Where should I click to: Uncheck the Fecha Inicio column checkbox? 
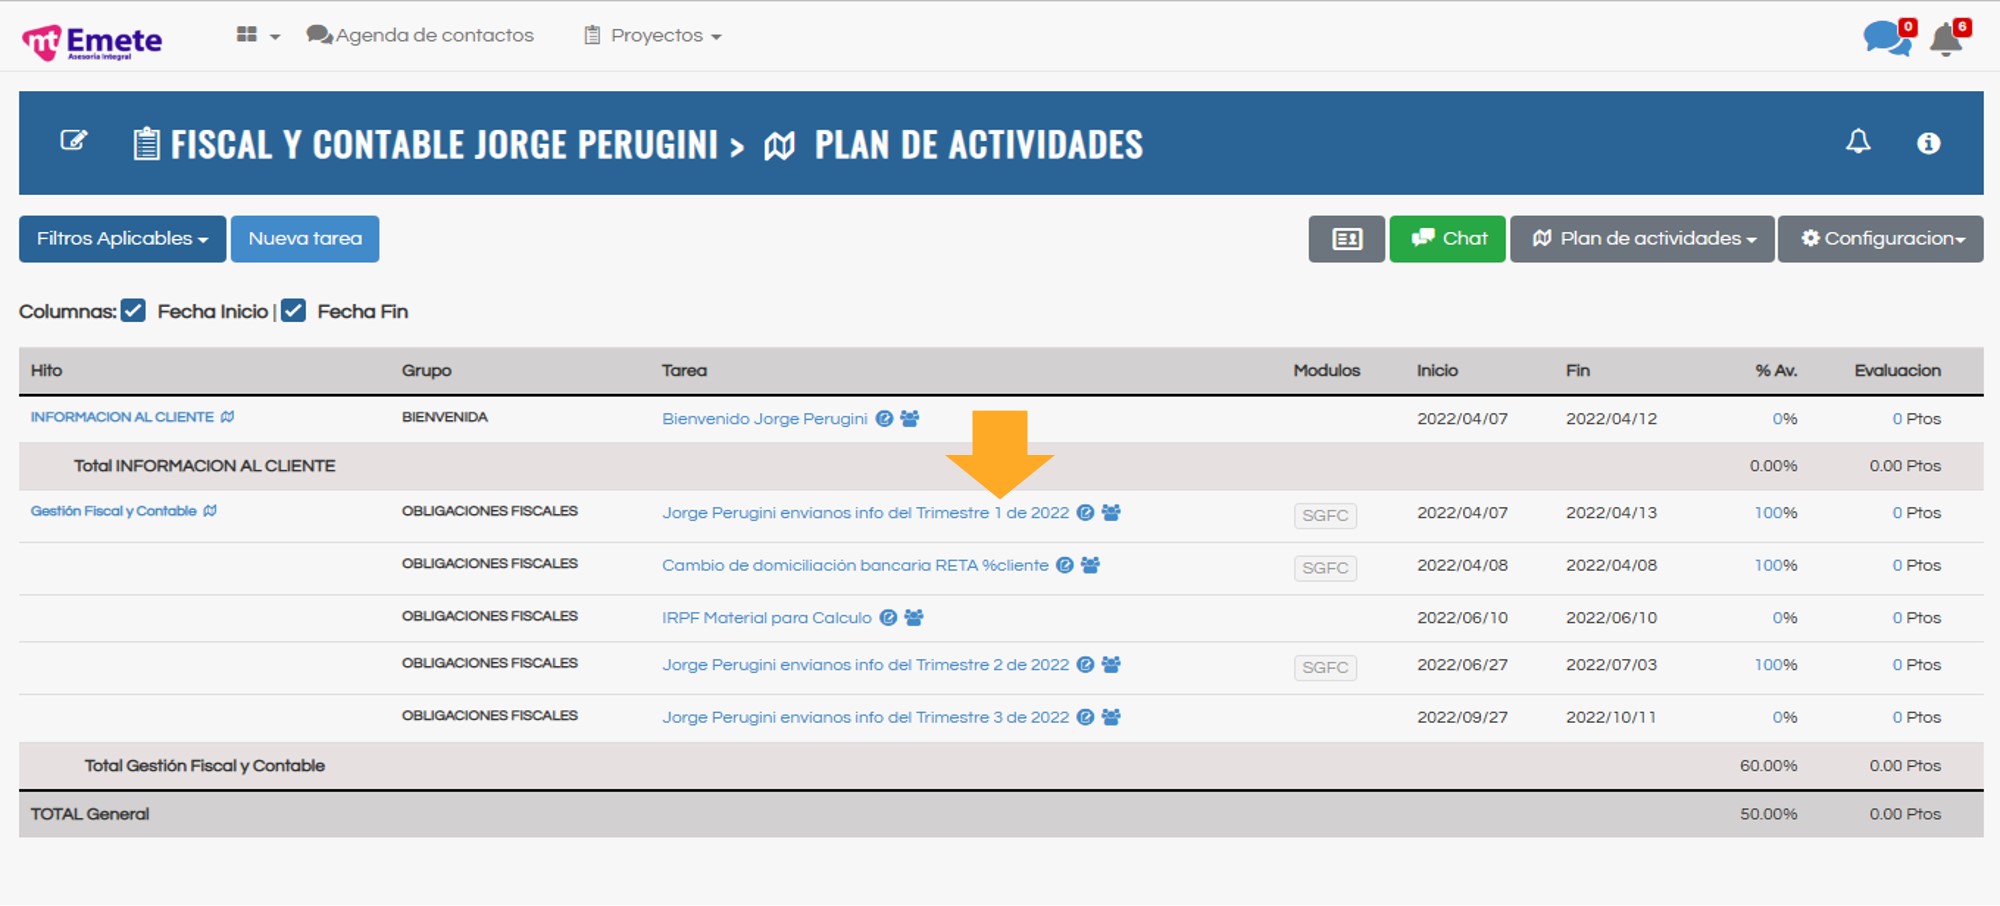click(x=134, y=311)
